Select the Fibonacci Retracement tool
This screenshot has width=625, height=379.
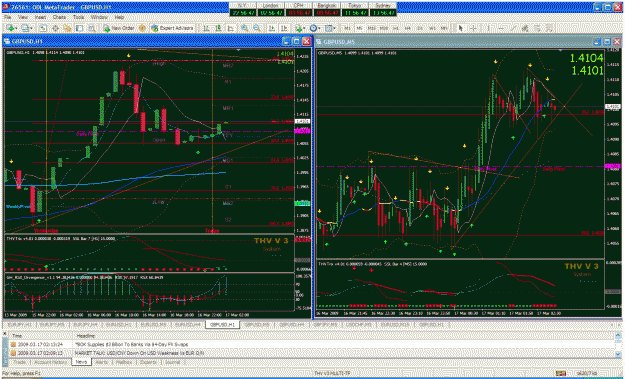538,28
